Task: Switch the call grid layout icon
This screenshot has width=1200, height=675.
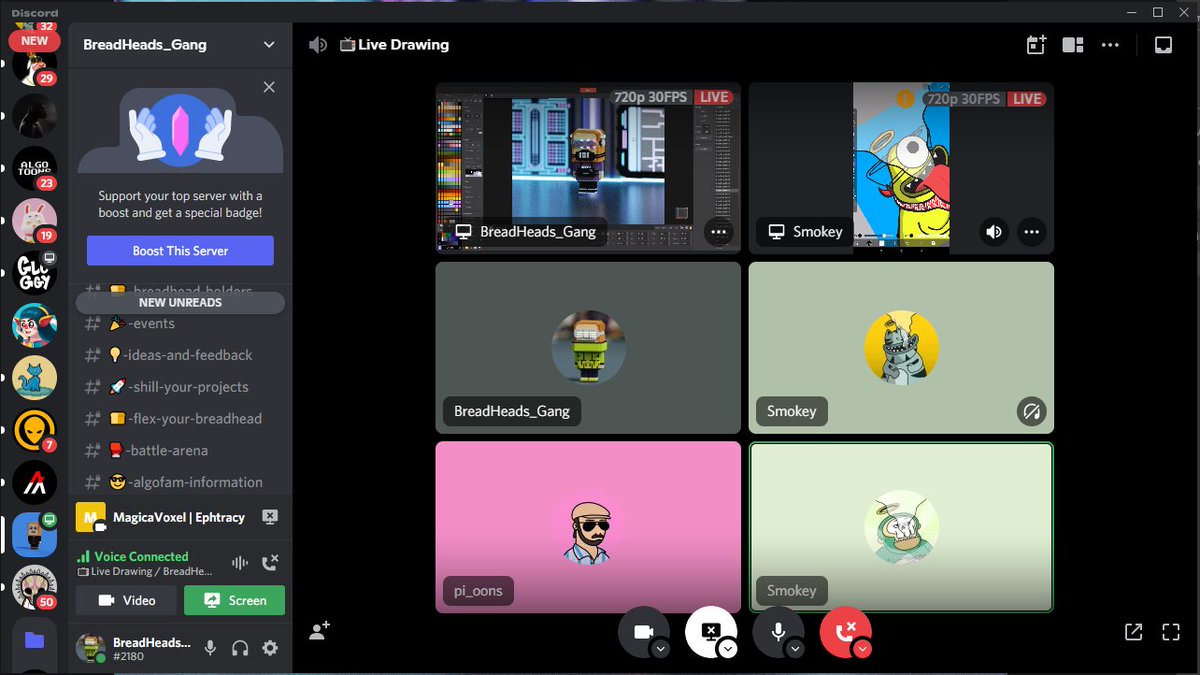Action: tap(1073, 44)
